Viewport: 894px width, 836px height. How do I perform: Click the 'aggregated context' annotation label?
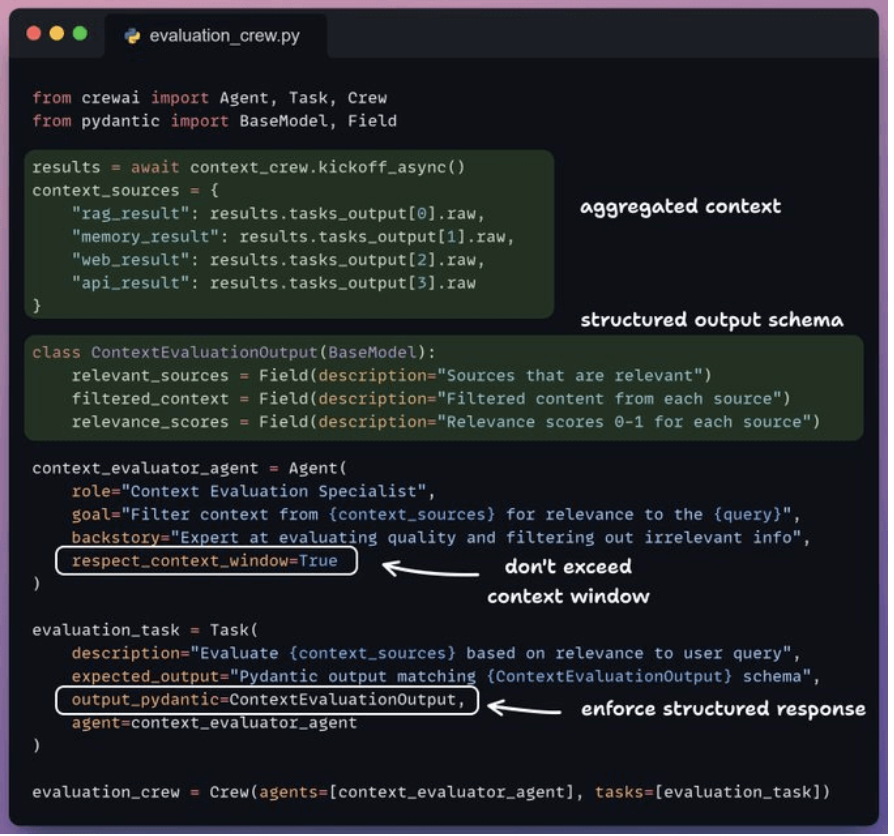pyautogui.click(x=680, y=207)
